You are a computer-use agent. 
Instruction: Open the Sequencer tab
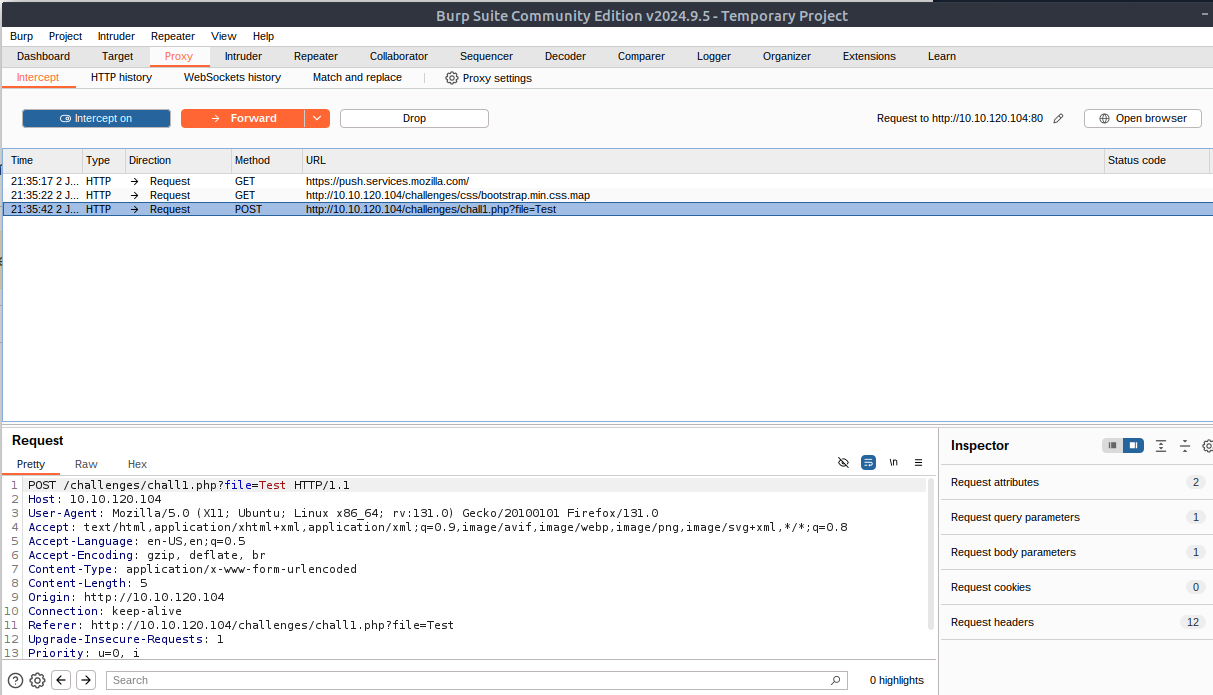click(x=486, y=56)
